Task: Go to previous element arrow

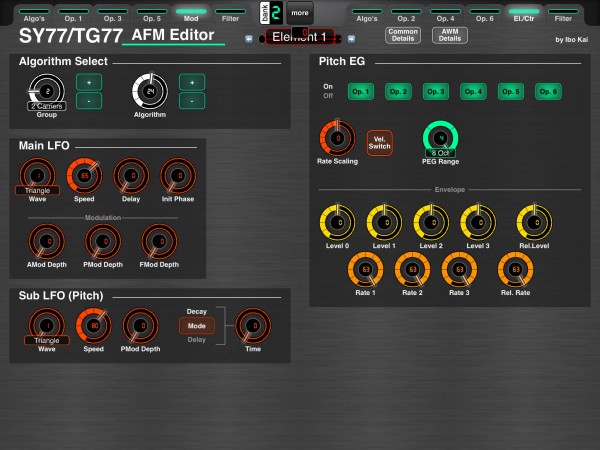Action: tap(249, 39)
